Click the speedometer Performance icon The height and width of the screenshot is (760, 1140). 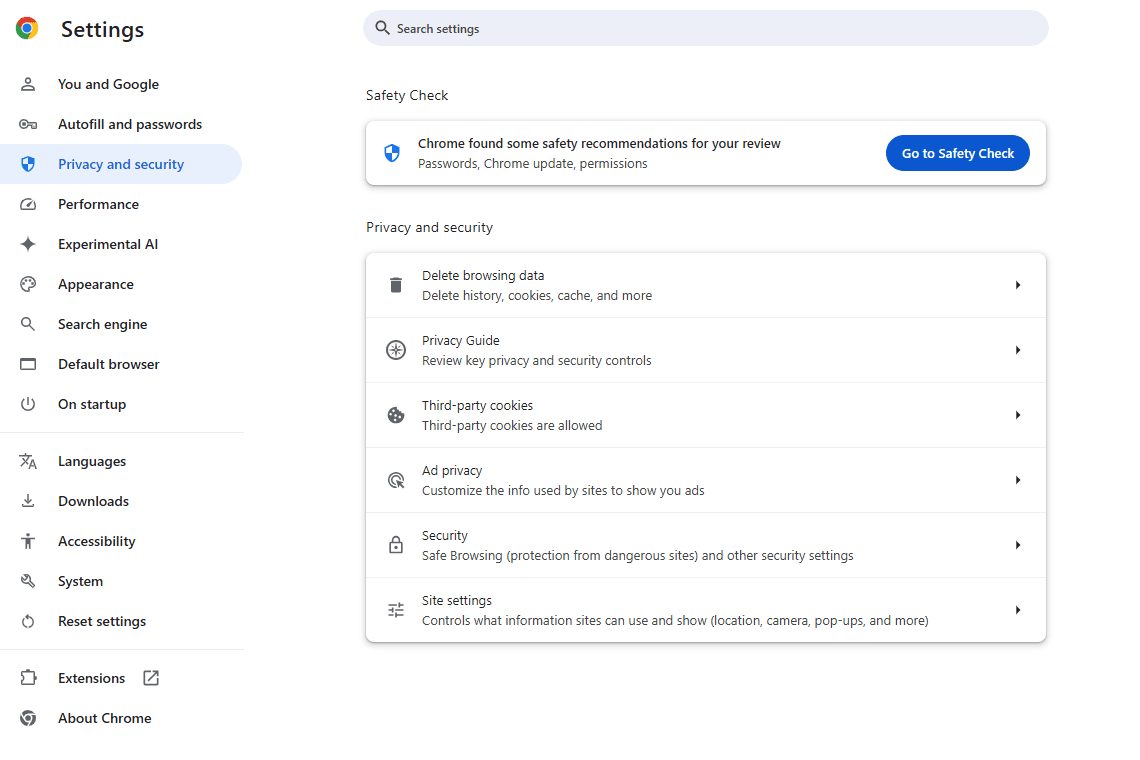pyautogui.click(x=28, y=204)
